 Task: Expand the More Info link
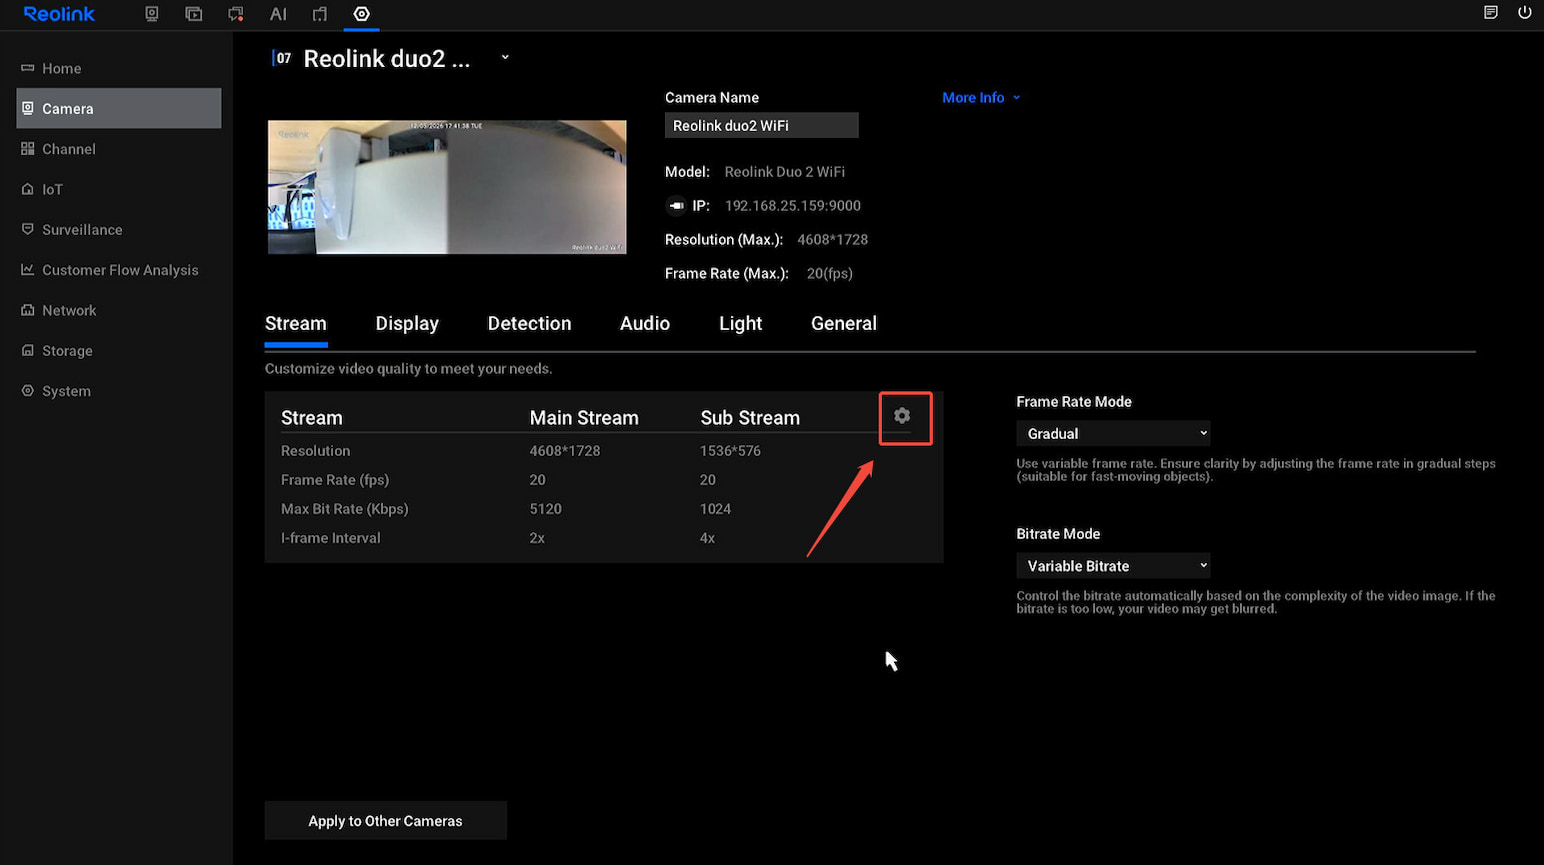981,98
